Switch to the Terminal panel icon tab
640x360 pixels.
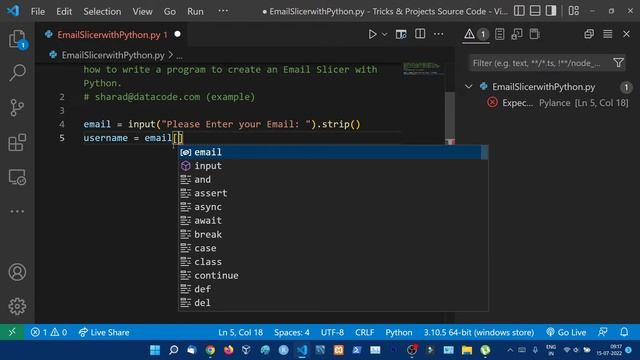click(x=534, y=34)
